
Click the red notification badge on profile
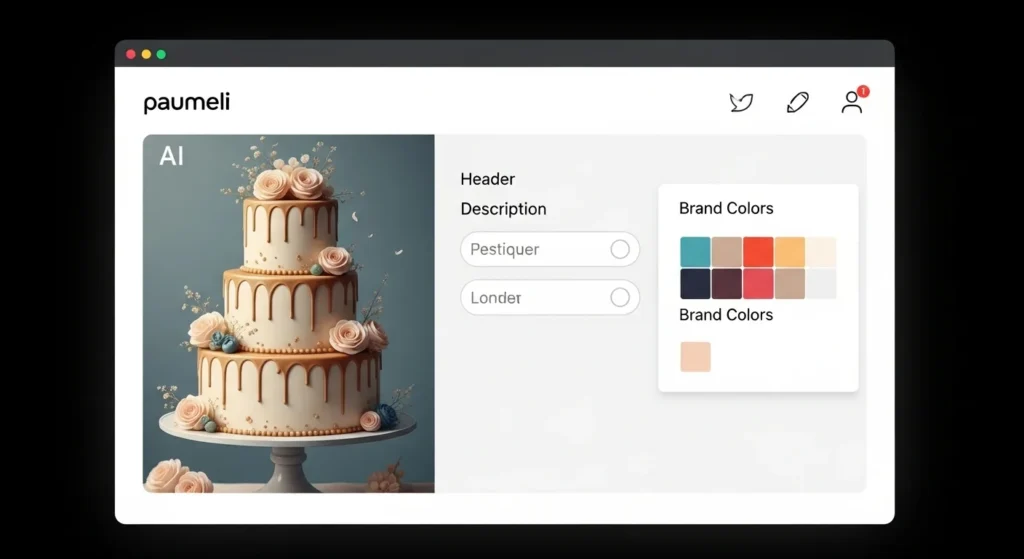pos(863,91)
